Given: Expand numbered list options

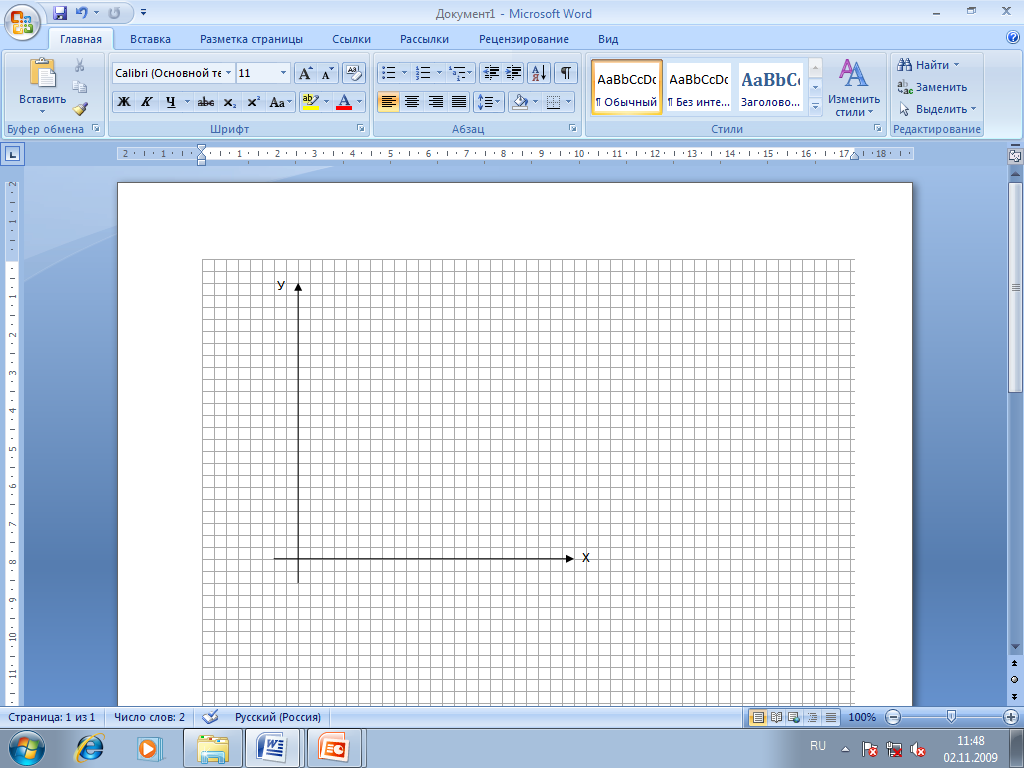Looking at the screenshot, I should (x=439, y=73).
